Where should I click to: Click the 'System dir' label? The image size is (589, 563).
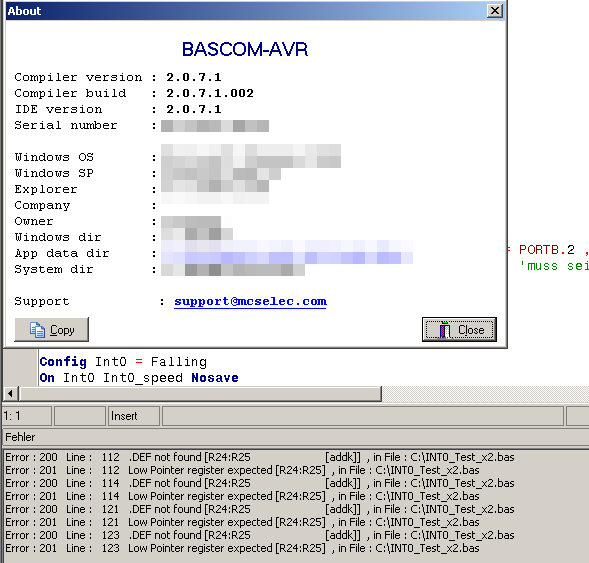[54, 269]
